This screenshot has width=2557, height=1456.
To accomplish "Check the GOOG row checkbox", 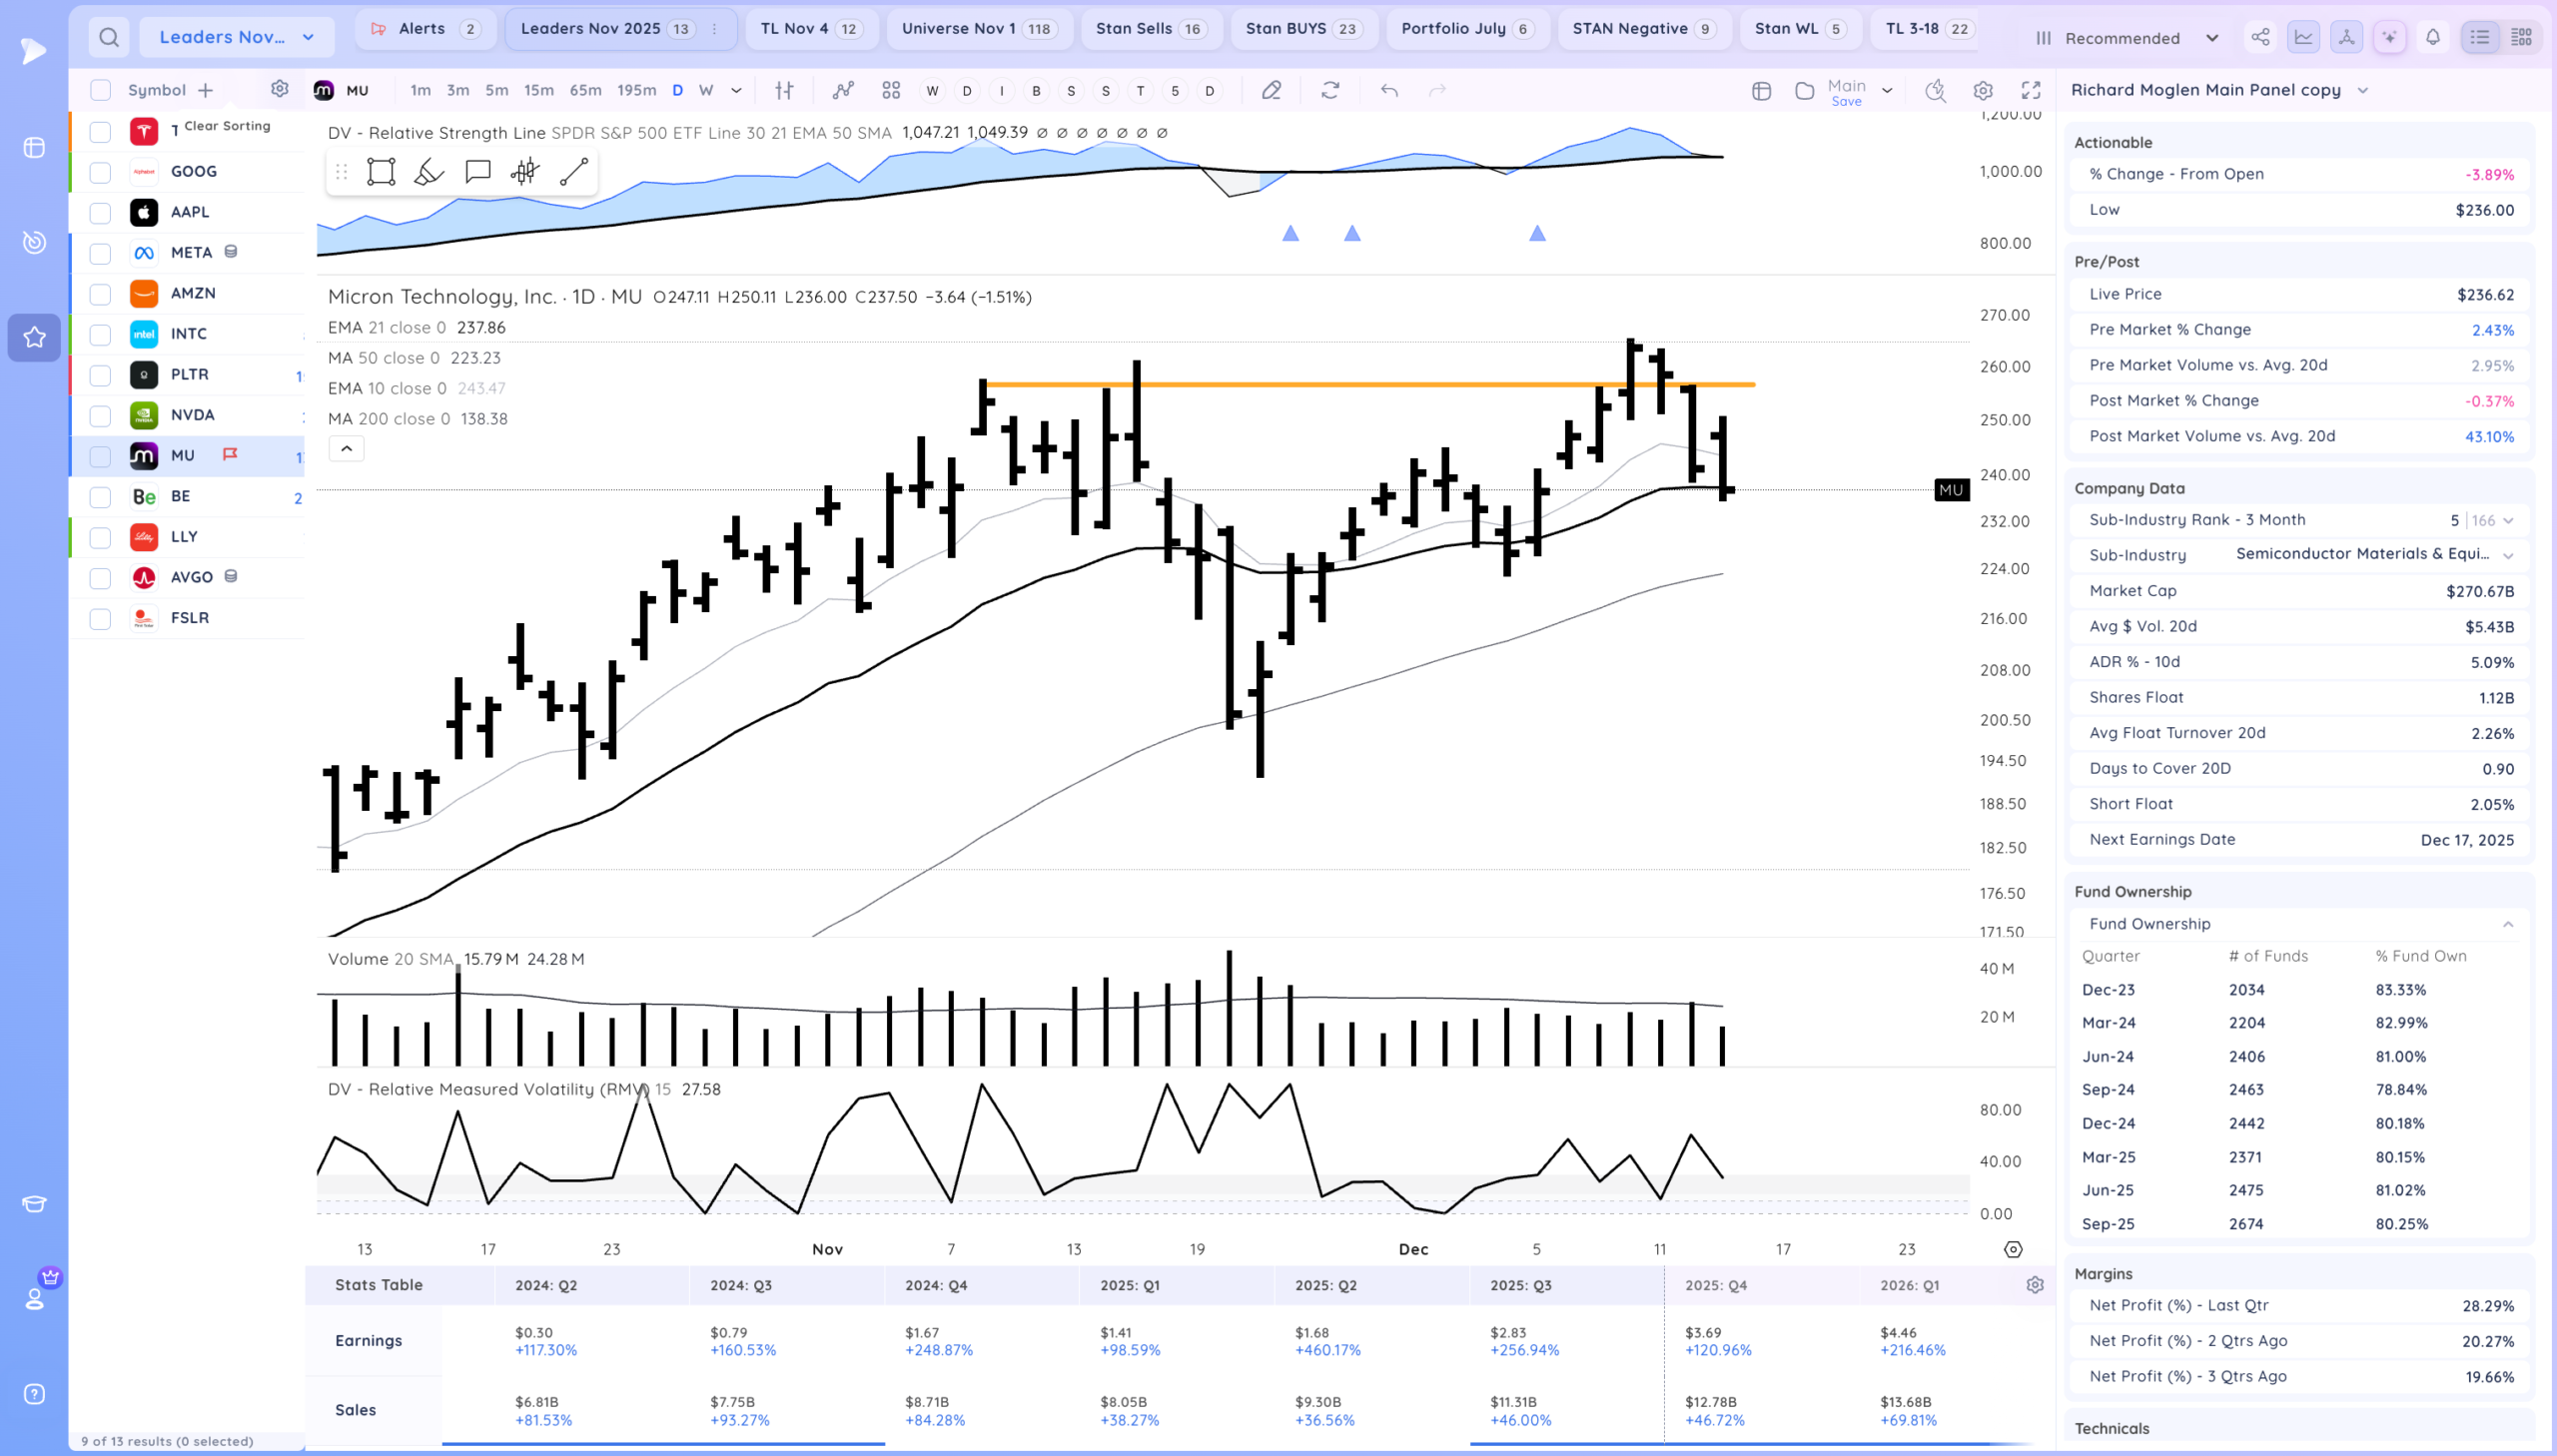I will pos(100,172).
